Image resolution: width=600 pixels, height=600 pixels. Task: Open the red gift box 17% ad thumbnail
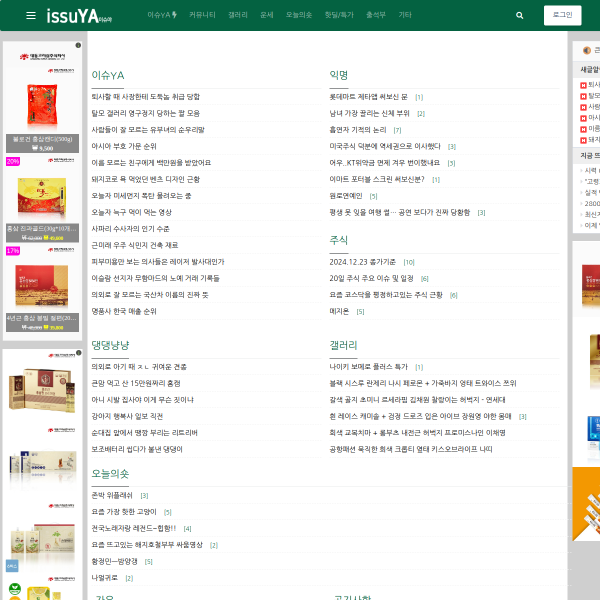pyautogui.click(x=42, y=285)
